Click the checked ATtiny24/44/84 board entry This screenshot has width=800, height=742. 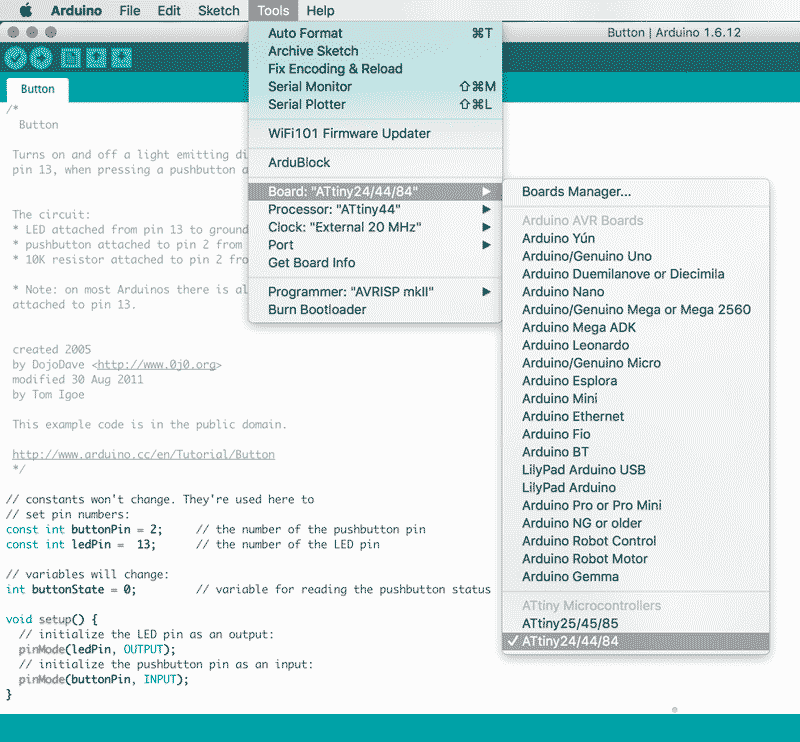(x=636, y=641)
